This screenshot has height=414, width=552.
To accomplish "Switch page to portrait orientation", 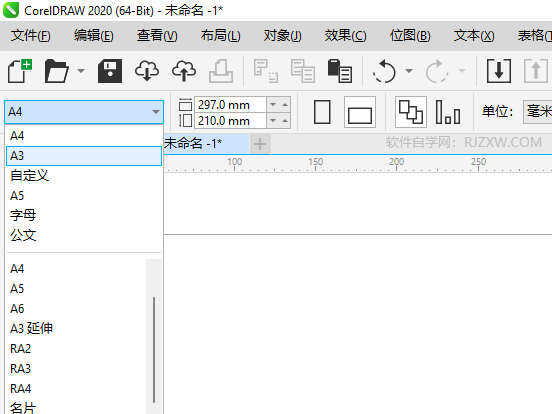I will [x=322, y=112].
